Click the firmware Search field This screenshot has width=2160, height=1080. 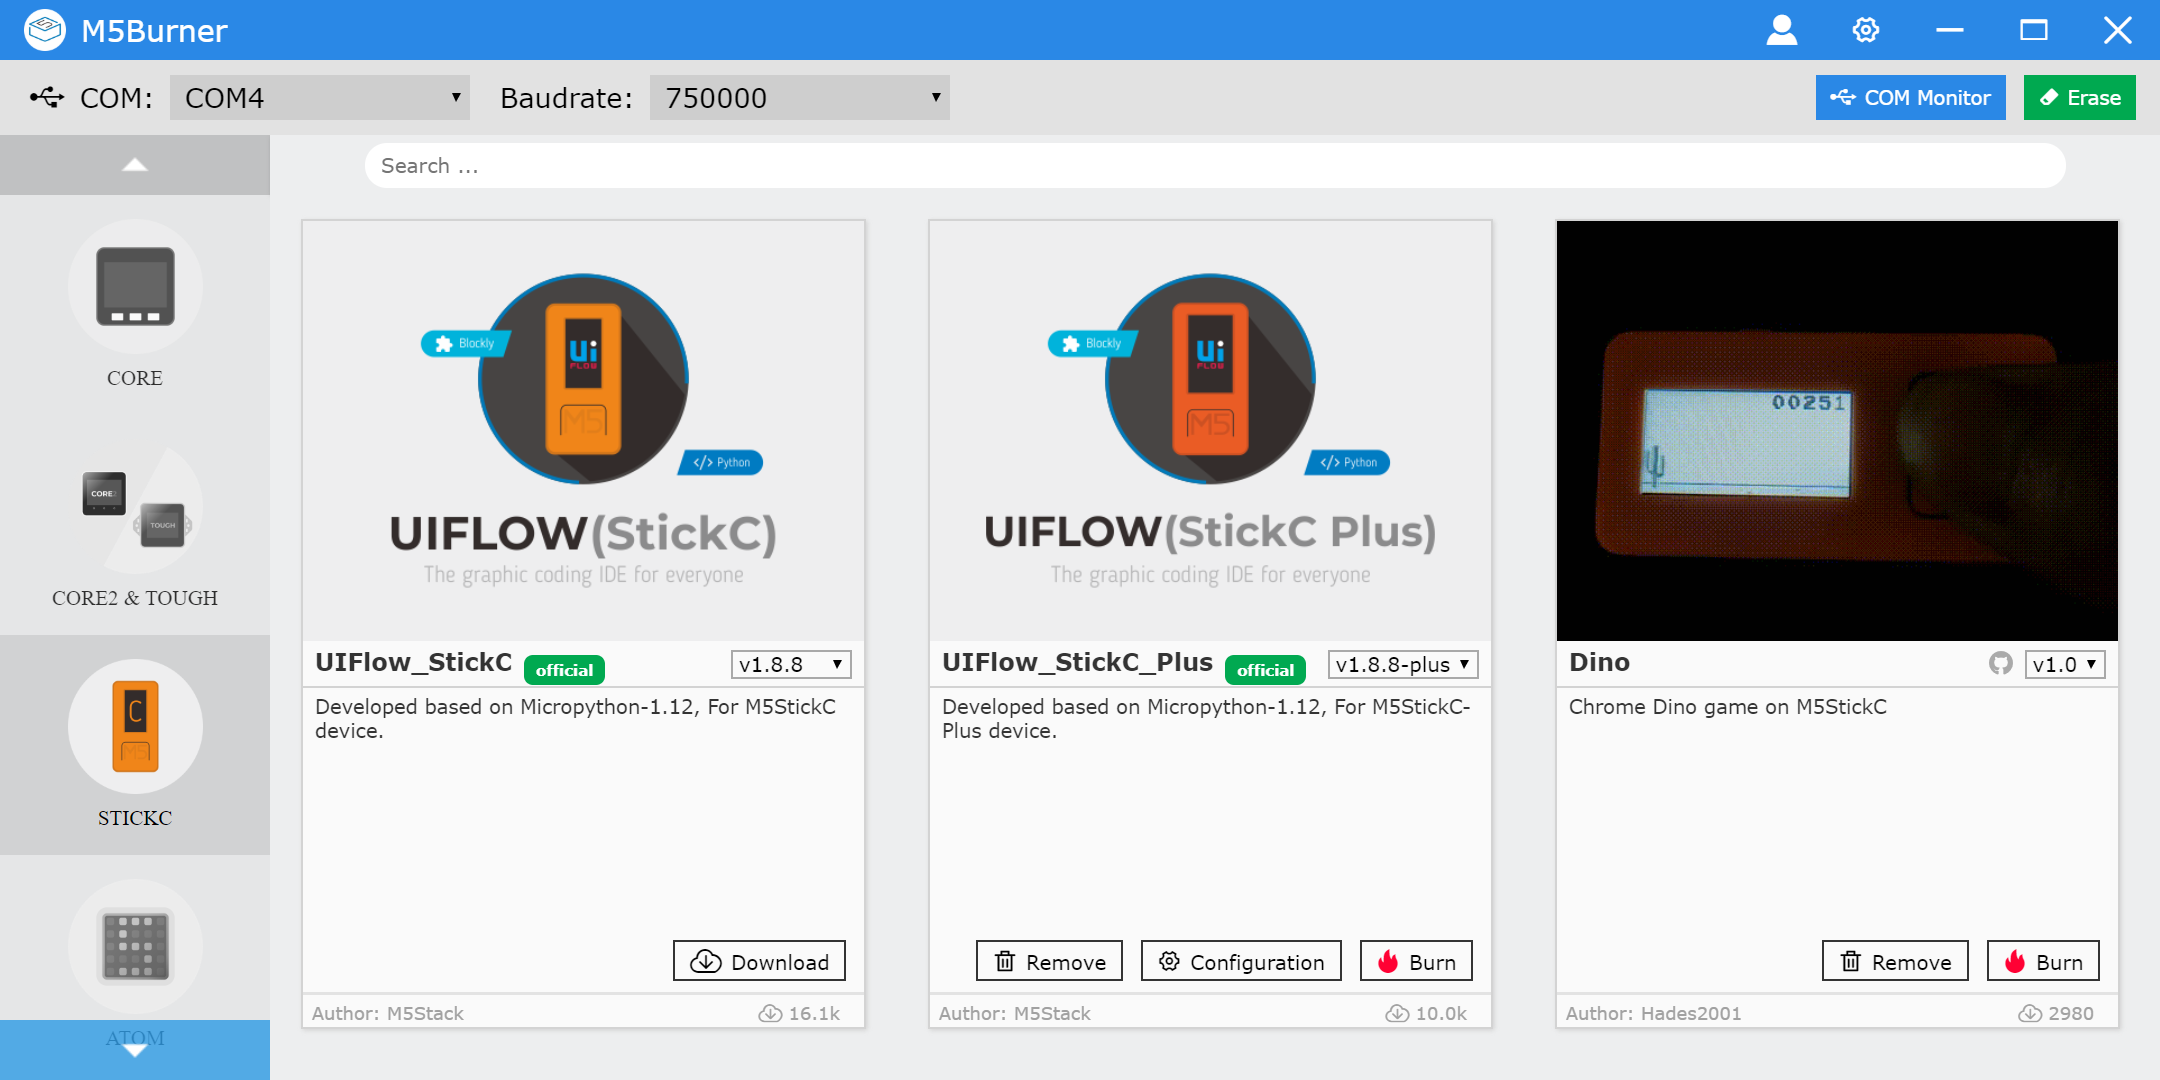click(x=1214, y=166)
